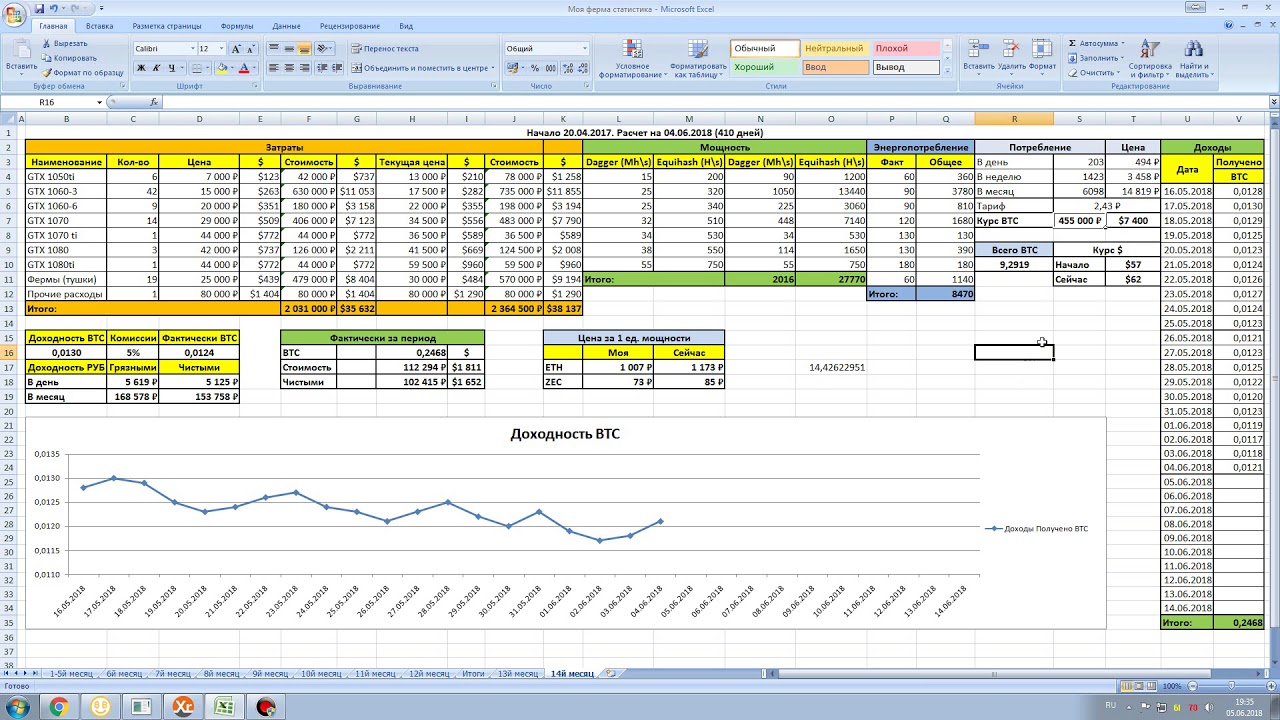Screen dimensions: 1280x720
Task: Apply red font color A
Action: 244,68
